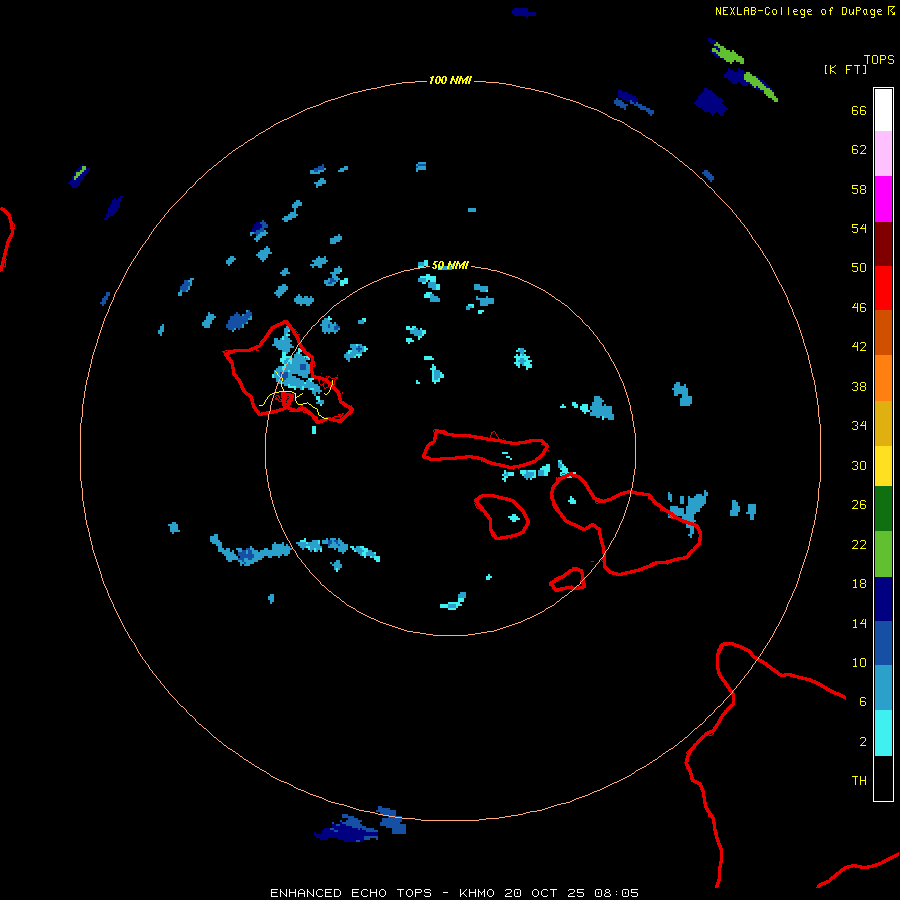Click the legend value "34"

tap(859, 426)
